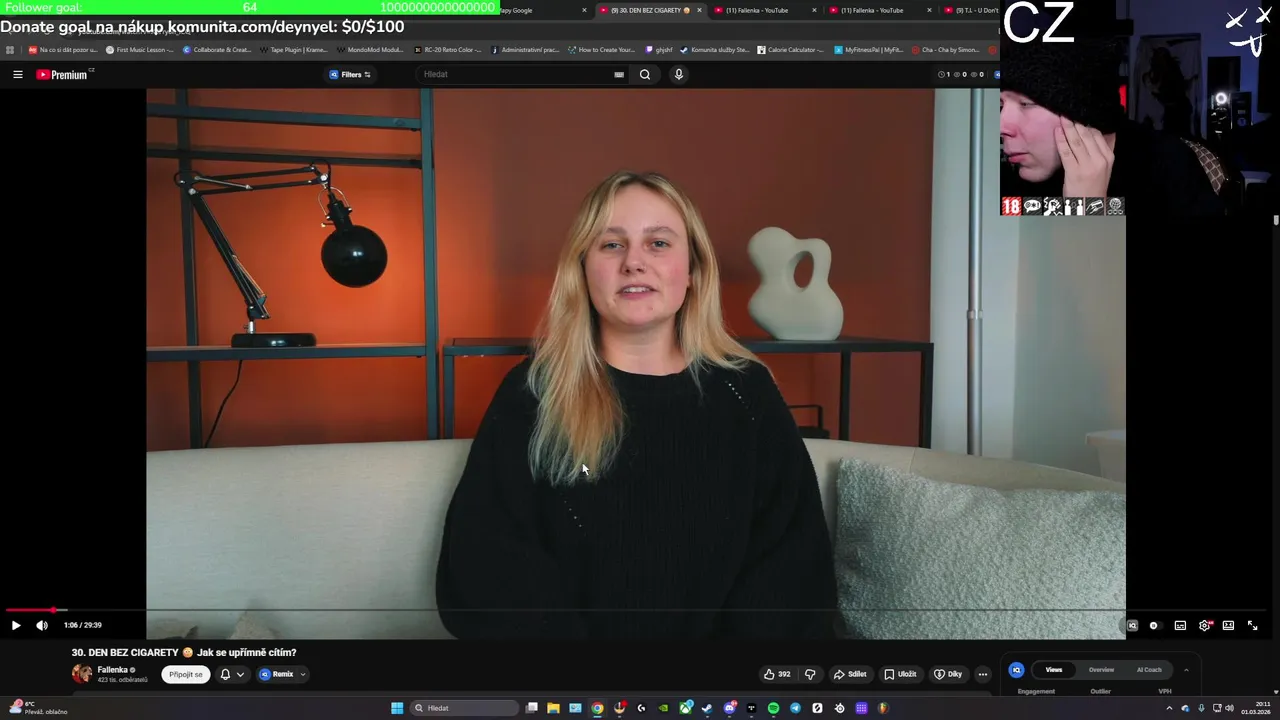The image size is (1280, 720).
Task: Dislike the video with thumbs-down
Action: point(810,674)
